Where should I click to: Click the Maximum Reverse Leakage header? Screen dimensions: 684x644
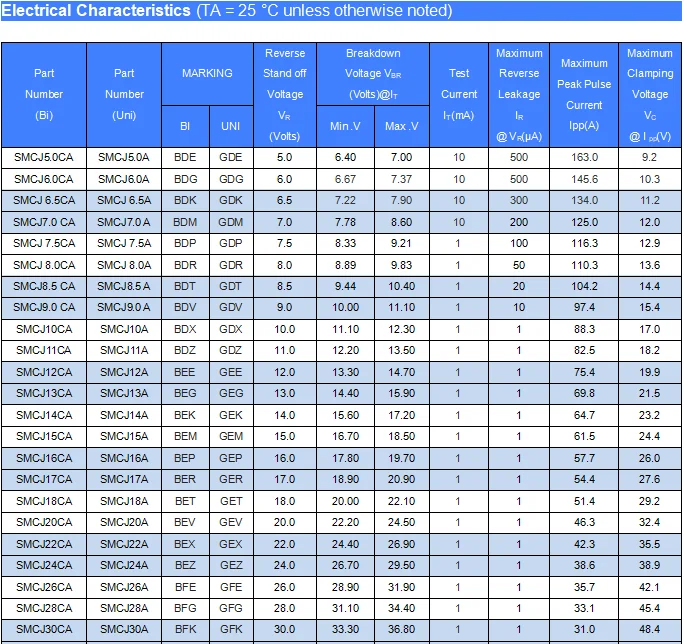pyautogui.click(x=519, y=94)
